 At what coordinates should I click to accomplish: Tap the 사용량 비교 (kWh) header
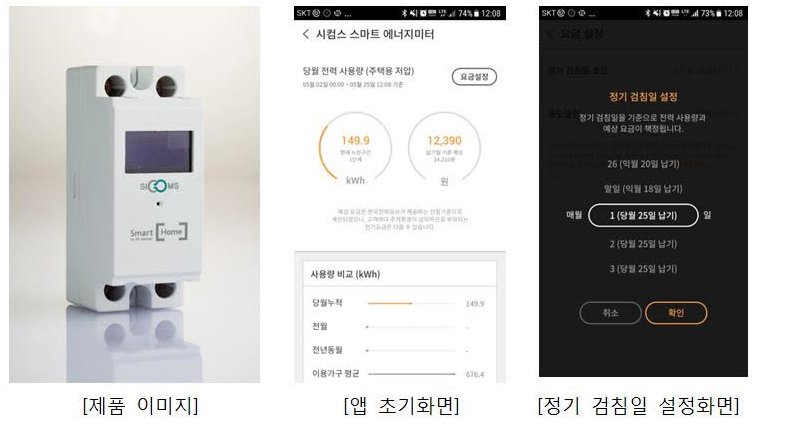345,274
